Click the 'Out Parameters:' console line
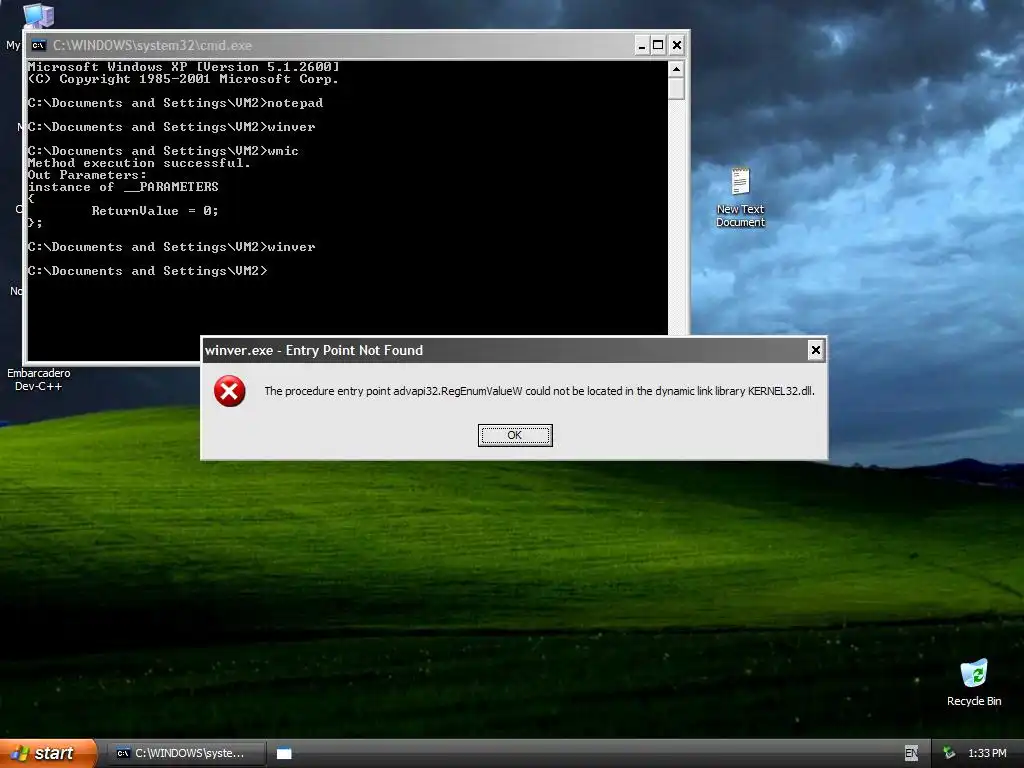The height and width of the screenshot is (768, 1024). click(x=87, y=175)
